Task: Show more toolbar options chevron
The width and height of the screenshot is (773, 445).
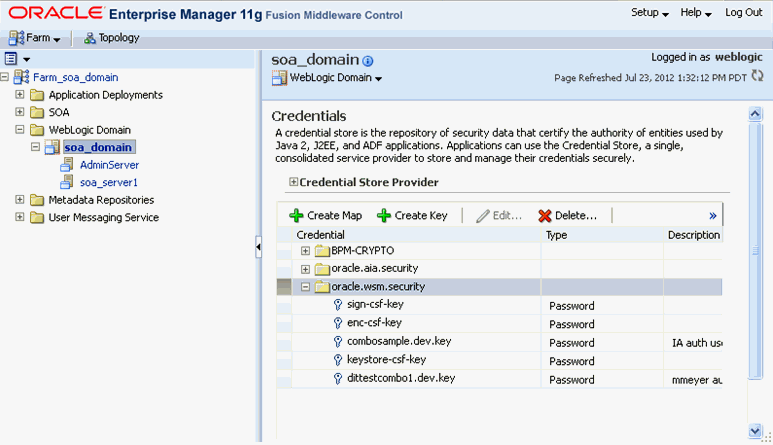Action: pyautogui.click(x=712, y=215)
